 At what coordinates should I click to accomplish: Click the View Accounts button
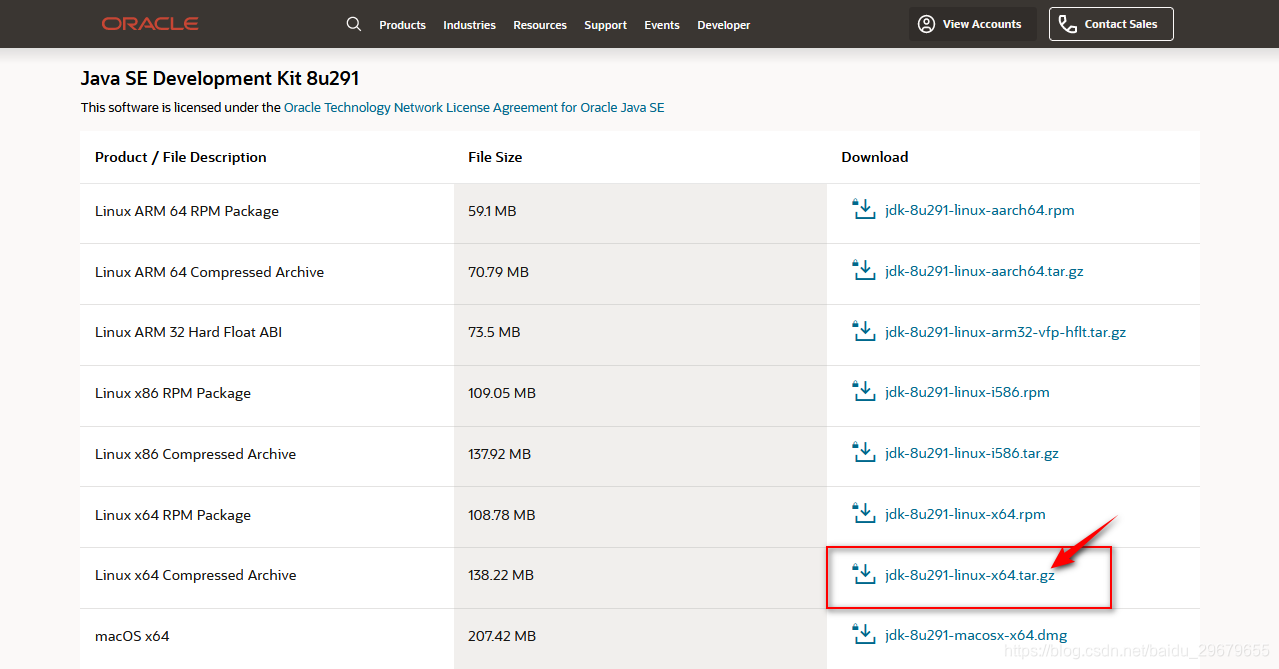pos(971,24)
